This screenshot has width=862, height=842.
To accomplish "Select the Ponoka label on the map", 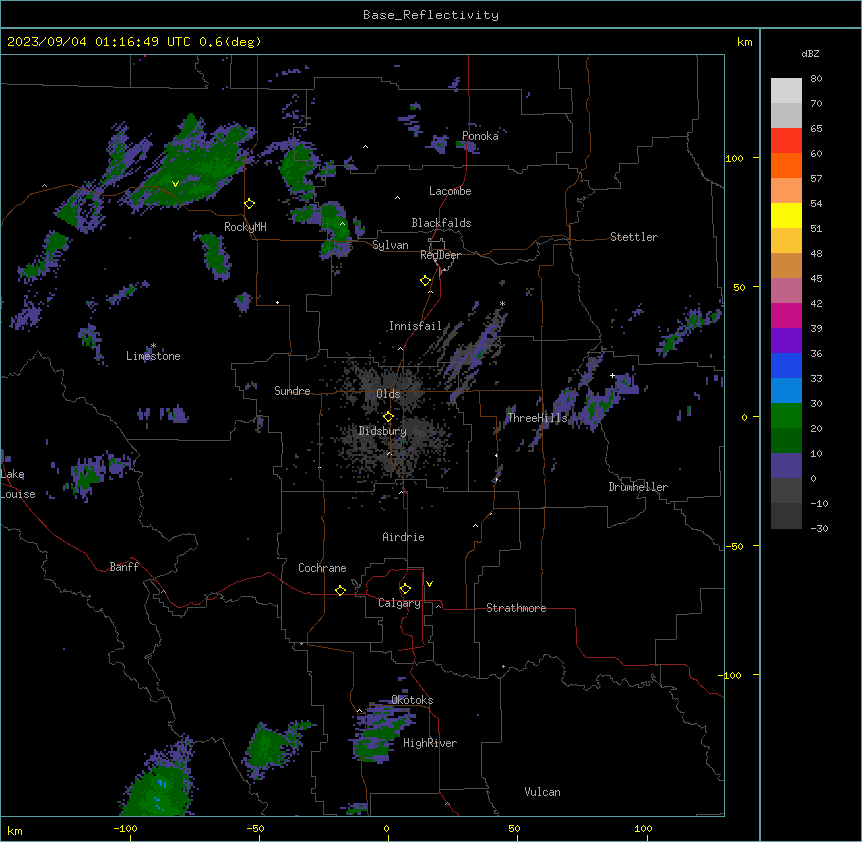I will (x=480, y=136).
